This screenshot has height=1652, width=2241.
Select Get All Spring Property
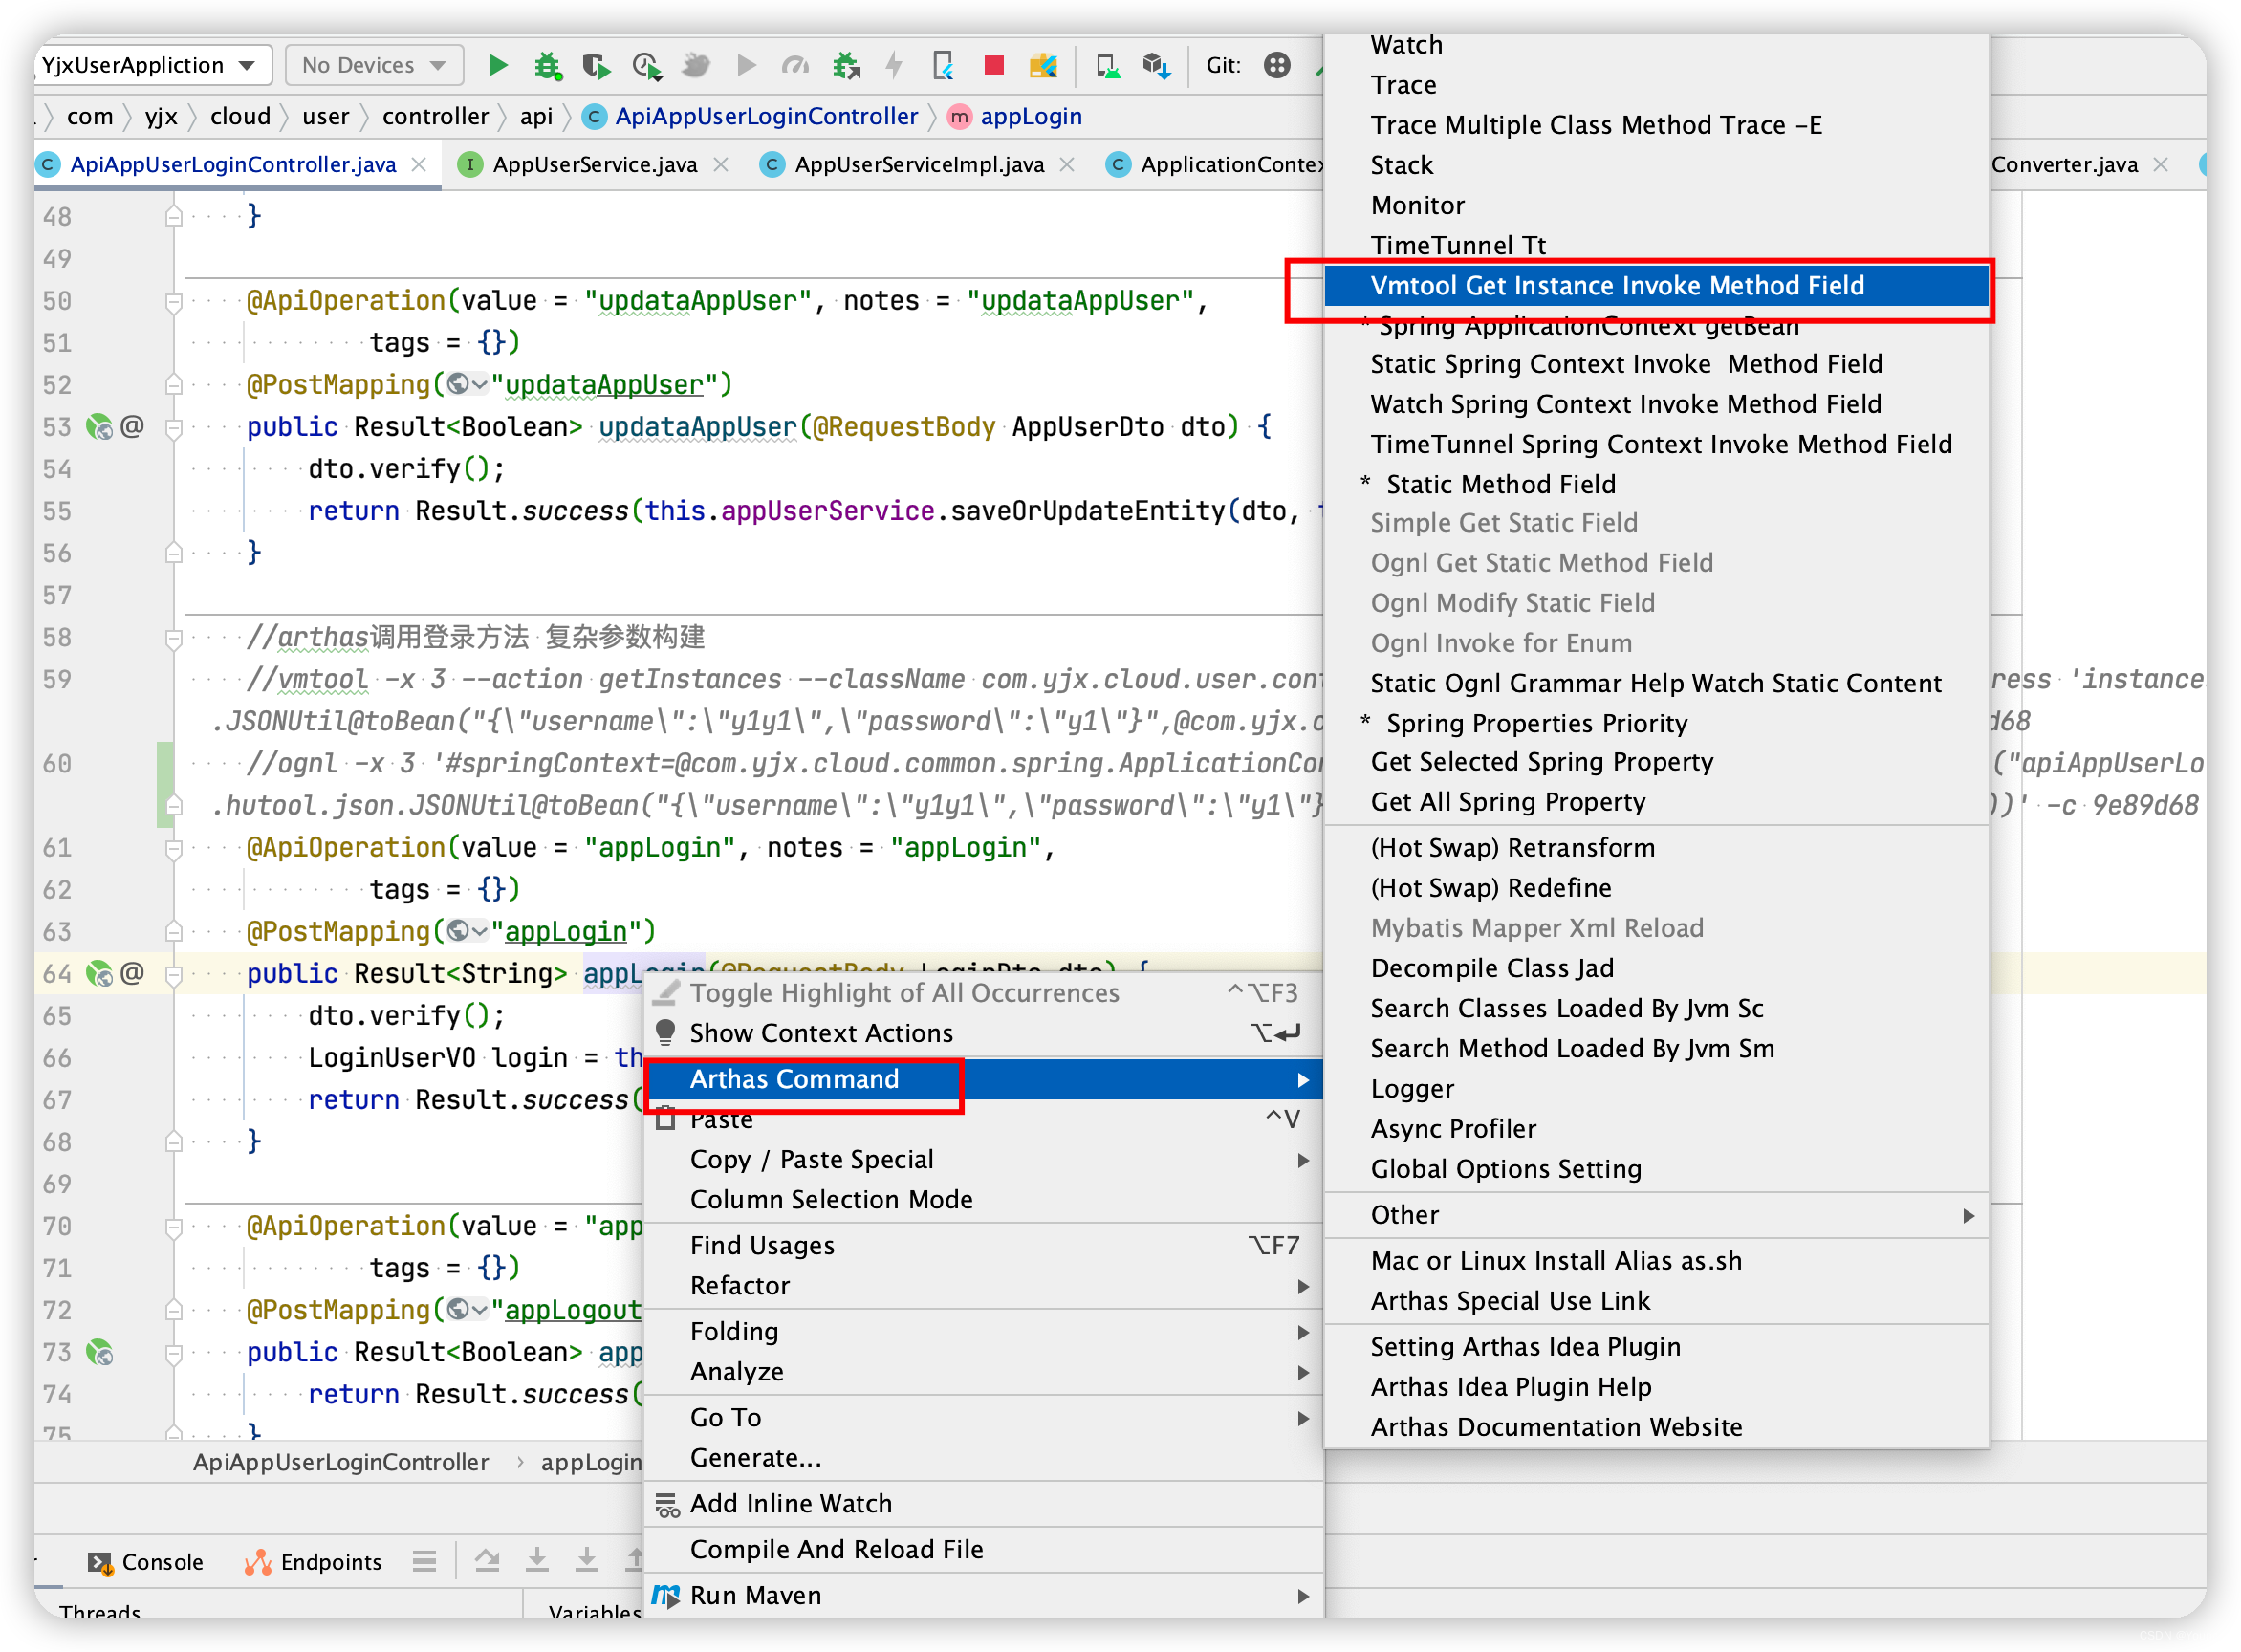1656,802
